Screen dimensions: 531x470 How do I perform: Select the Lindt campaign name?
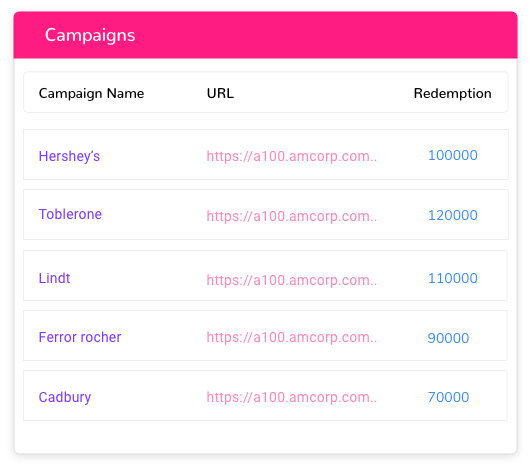(54, 278)
